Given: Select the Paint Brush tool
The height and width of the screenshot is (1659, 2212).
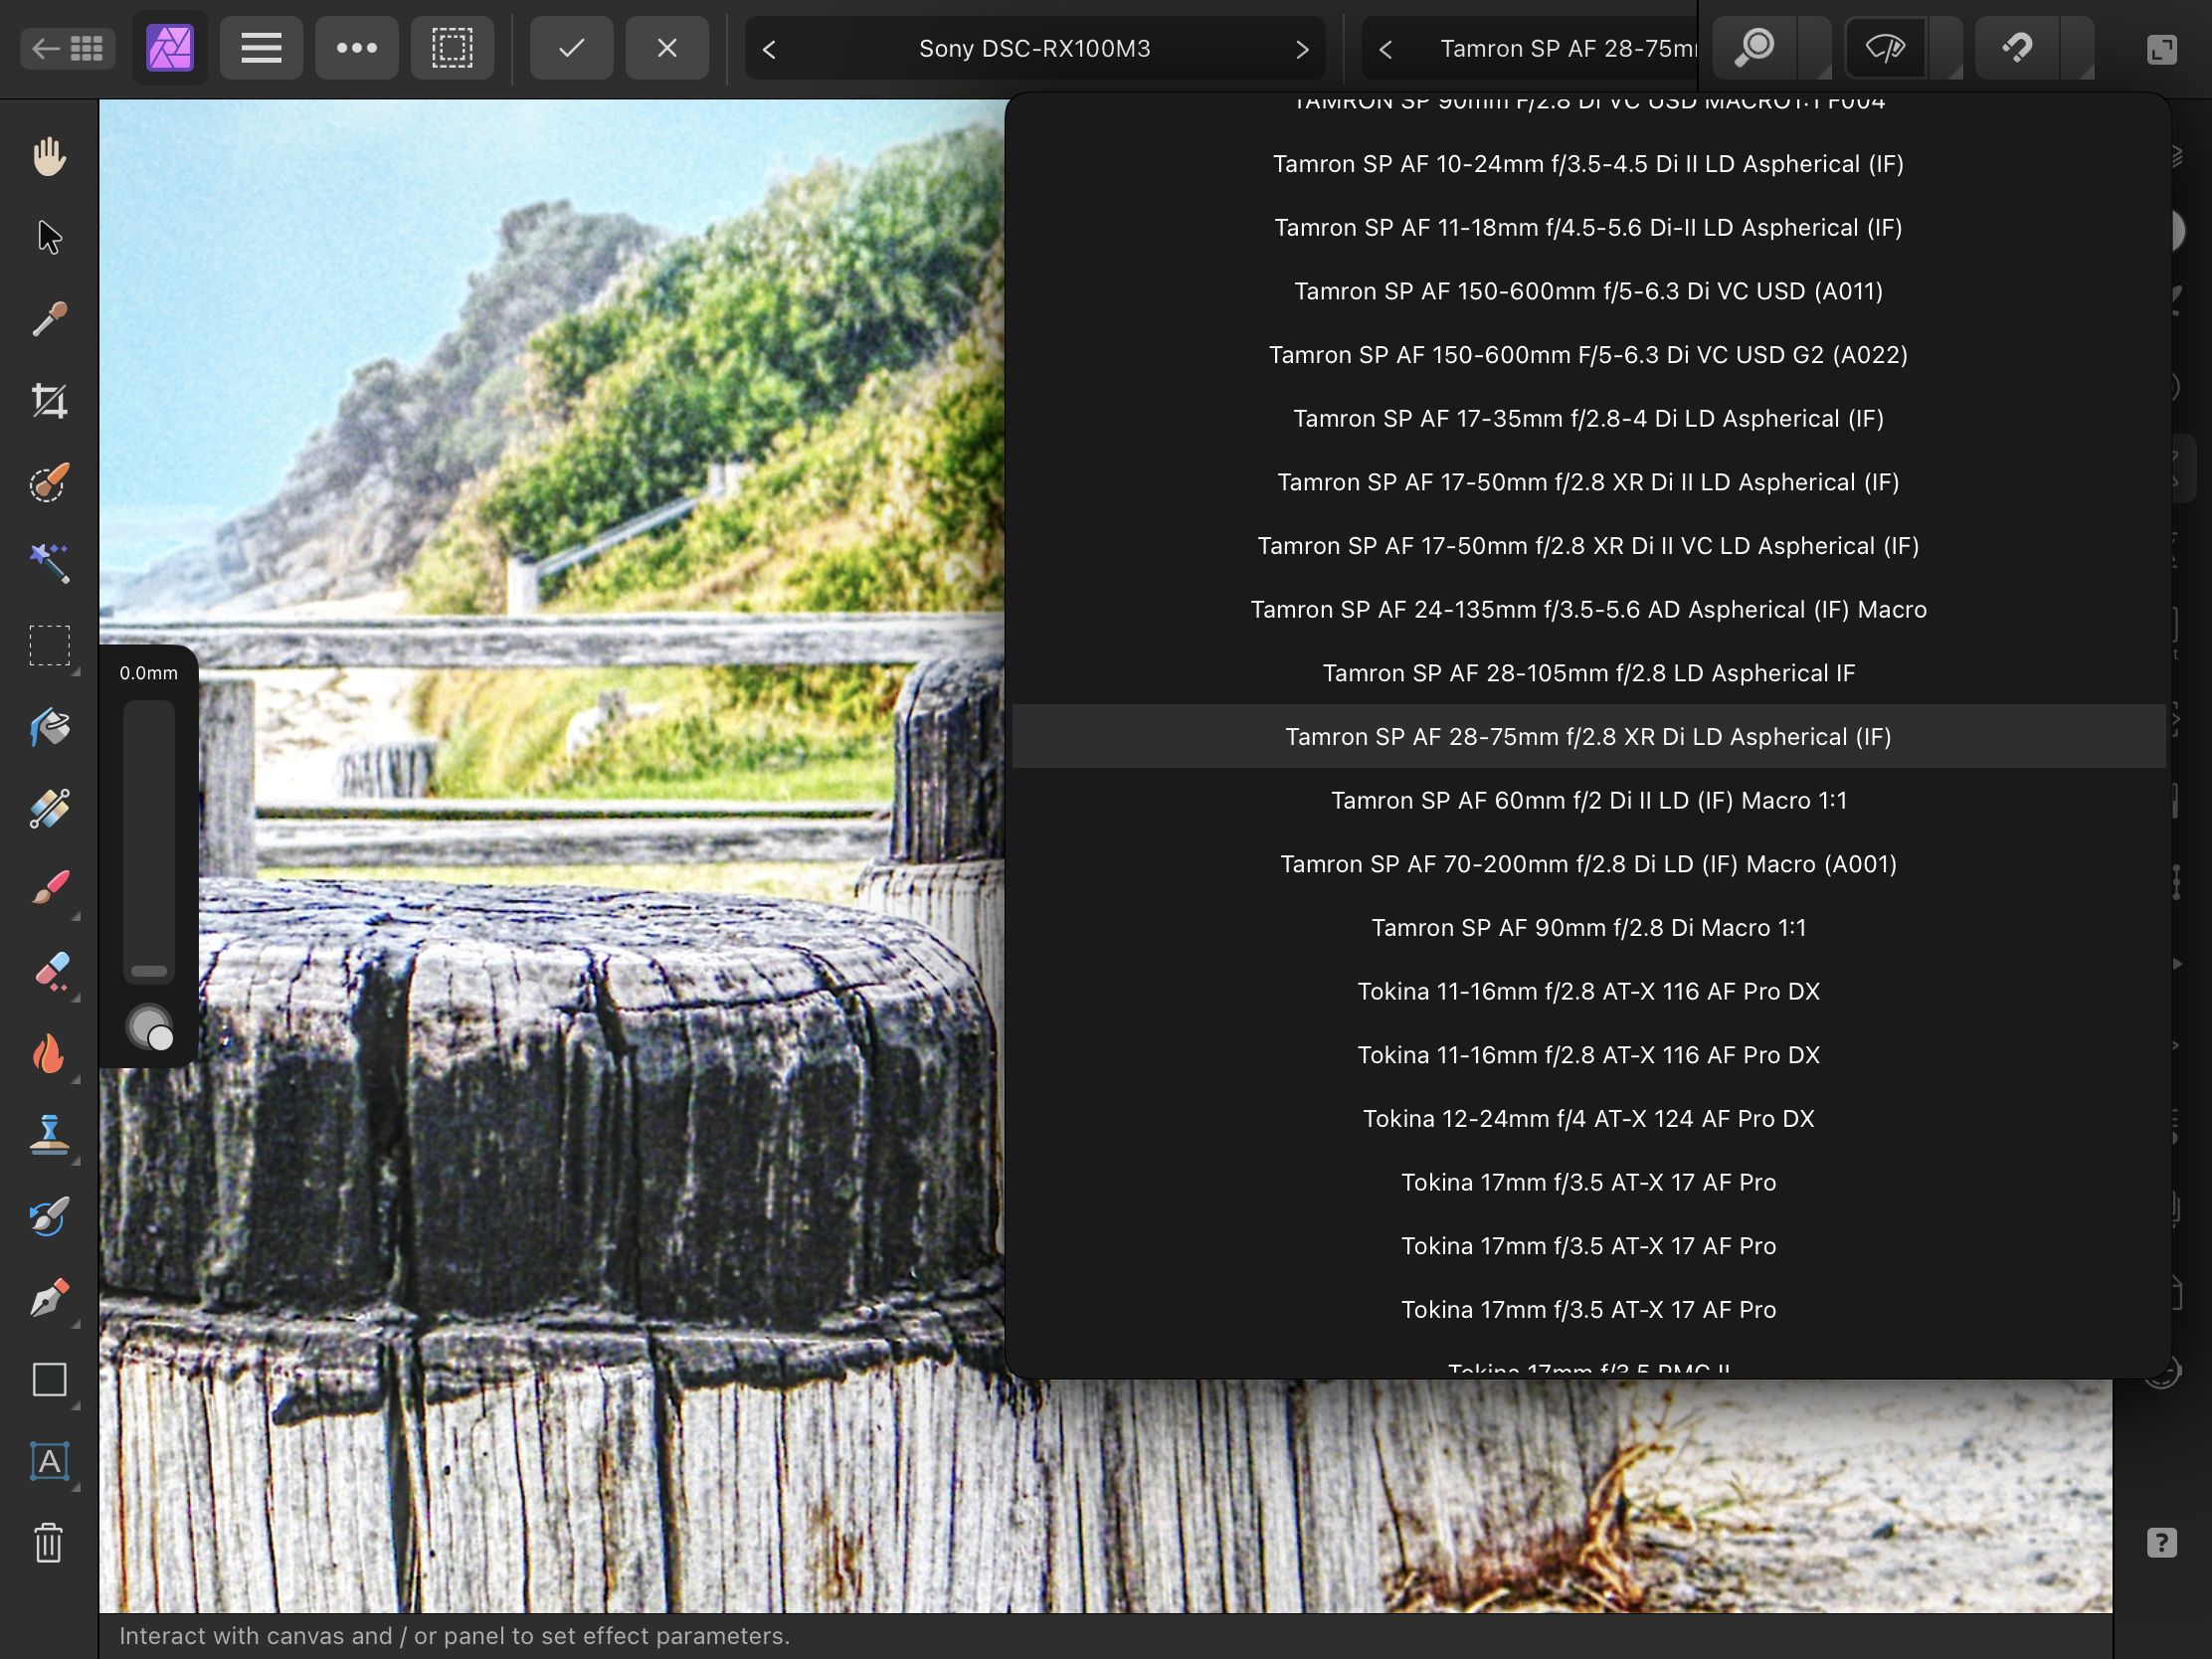Looking at the screenshot, I should (49, 889).
